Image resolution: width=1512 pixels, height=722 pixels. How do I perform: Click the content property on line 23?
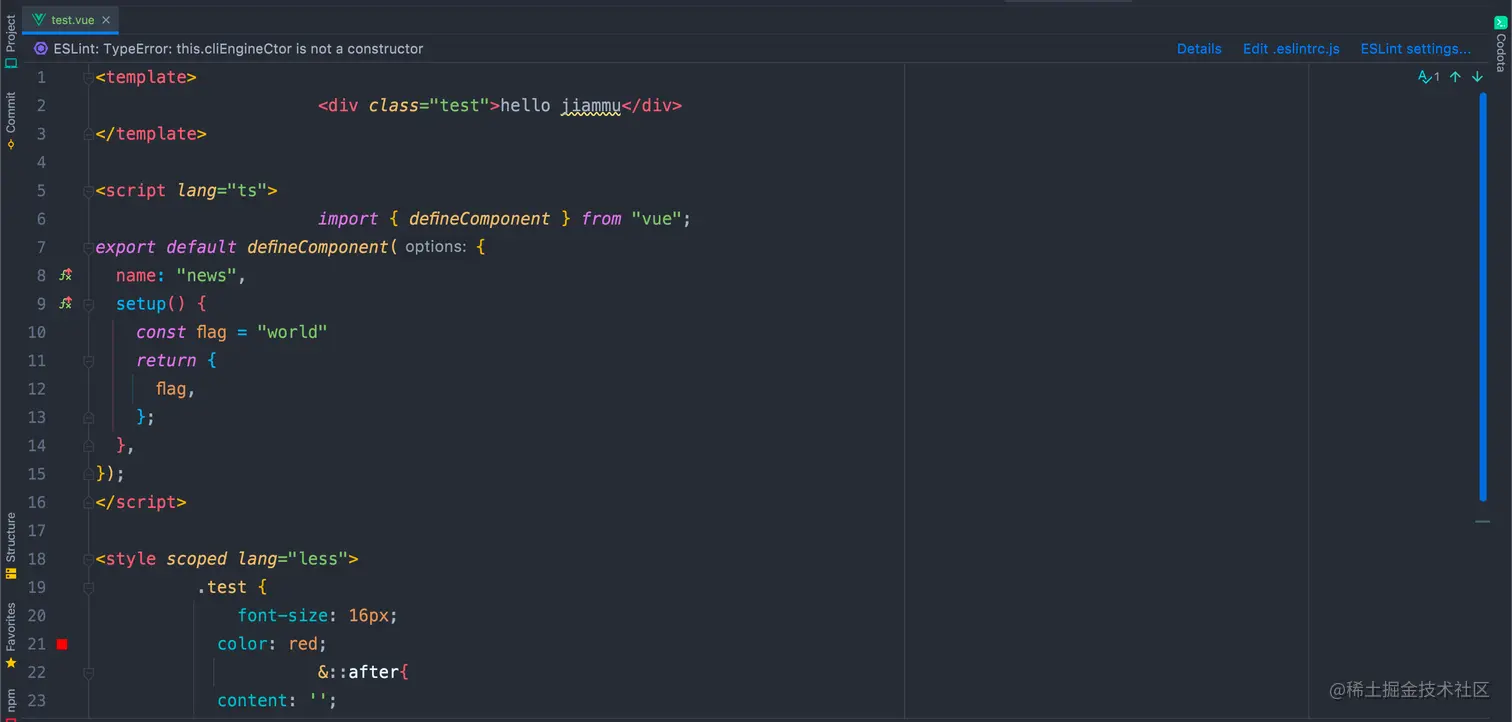pos(252,700)
